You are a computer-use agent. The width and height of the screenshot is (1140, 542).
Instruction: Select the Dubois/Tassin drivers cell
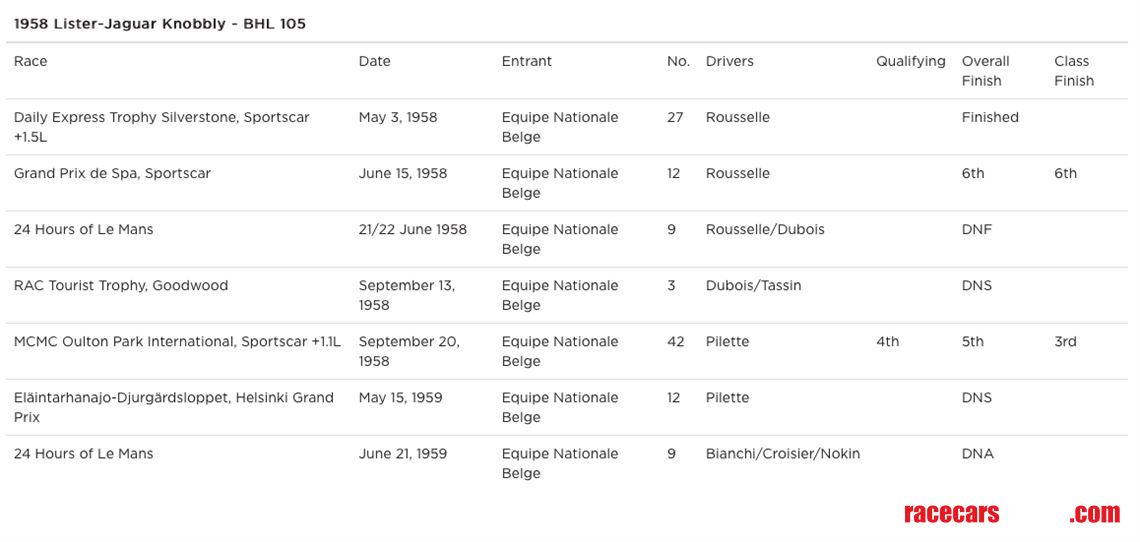tap(753, 285)
